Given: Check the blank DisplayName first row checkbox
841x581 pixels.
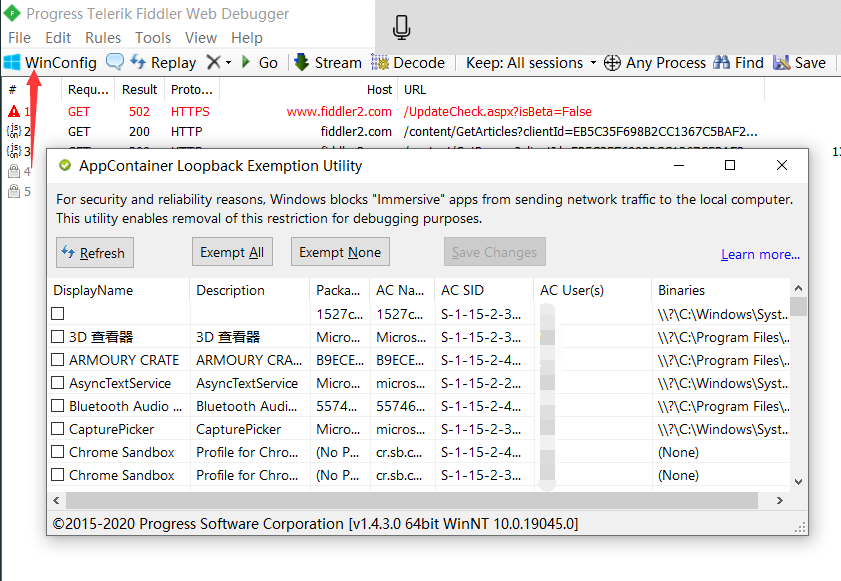Looking at the screenshot, I should coord(57,313).
